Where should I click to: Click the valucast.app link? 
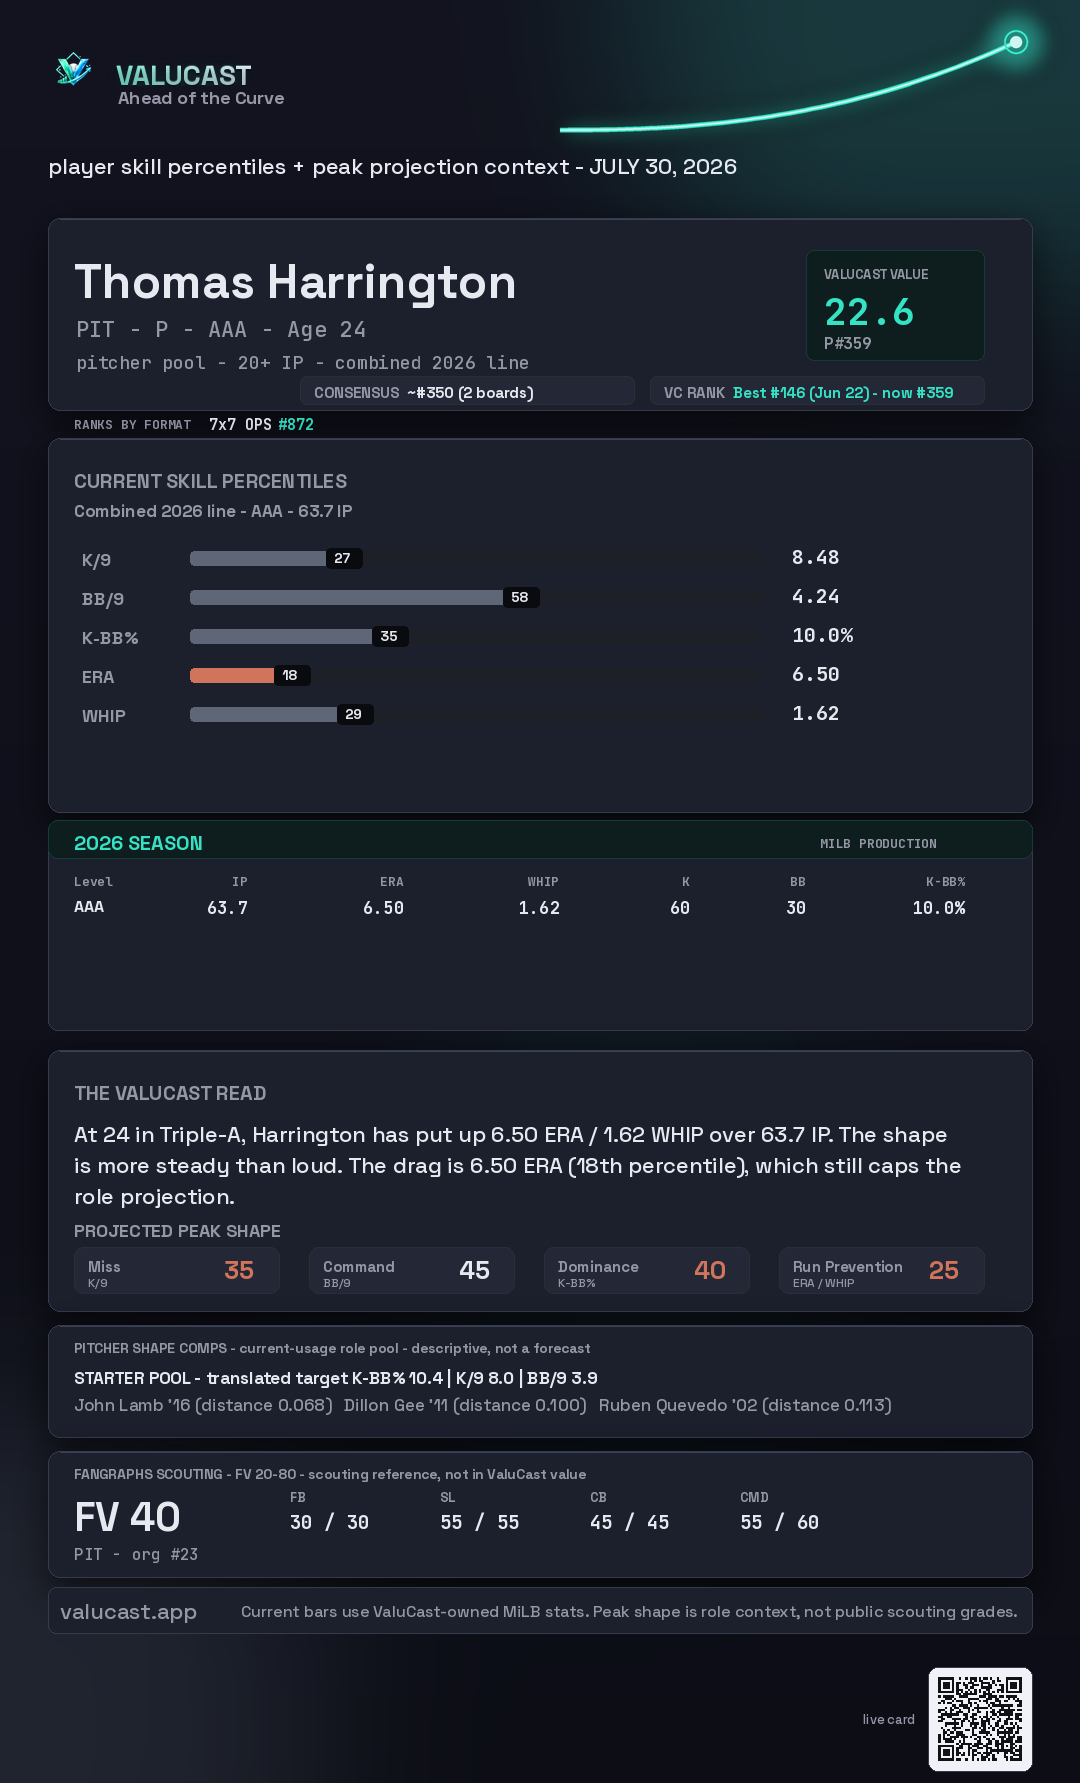(x=128, y=1611)
